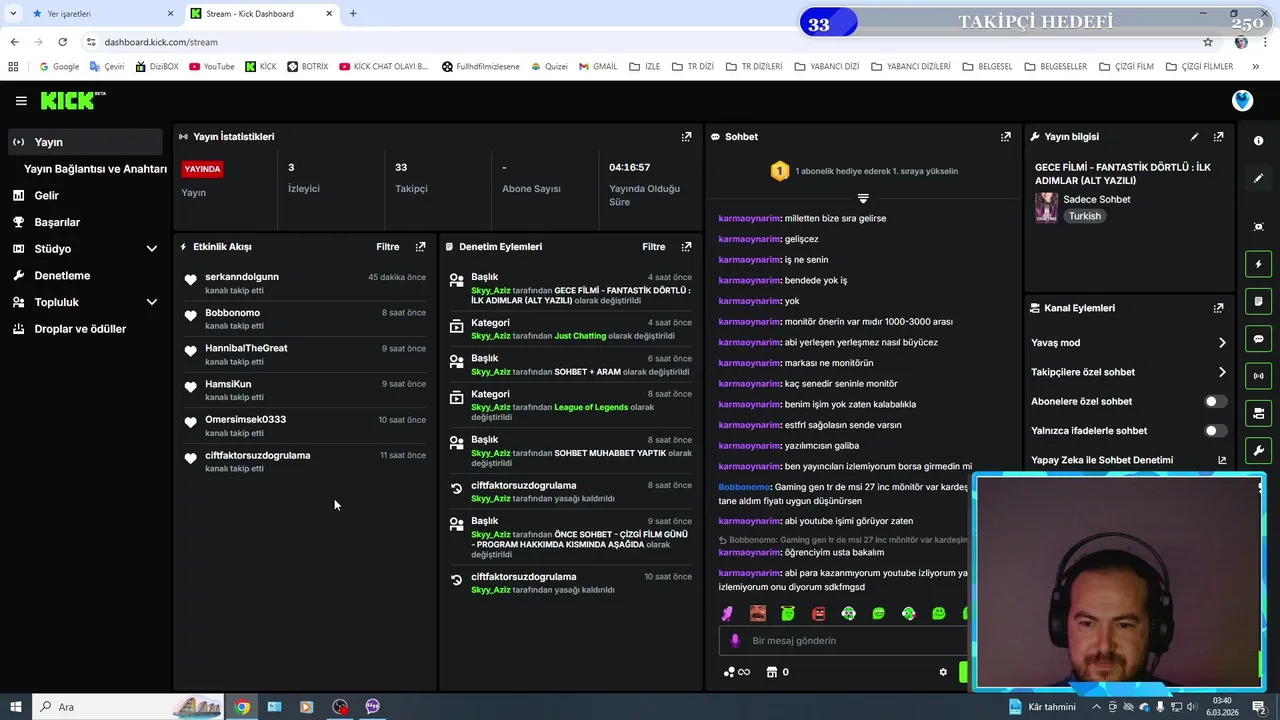Select Yayın in the sidebar
The width and height of the screenshot is (1280, 720).
click(85, 142)
